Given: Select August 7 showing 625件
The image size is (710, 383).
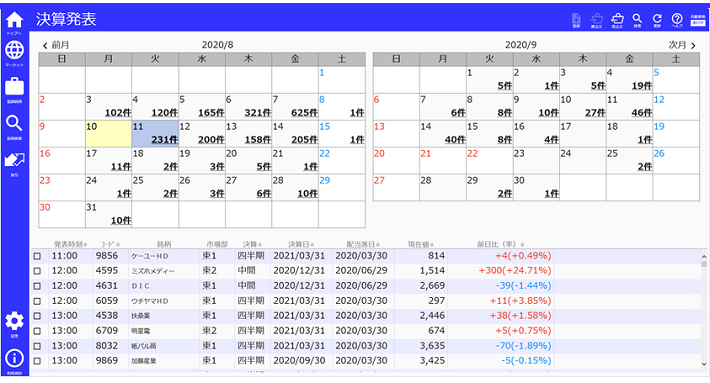Looking at the screenshot, I should [295, 107].
